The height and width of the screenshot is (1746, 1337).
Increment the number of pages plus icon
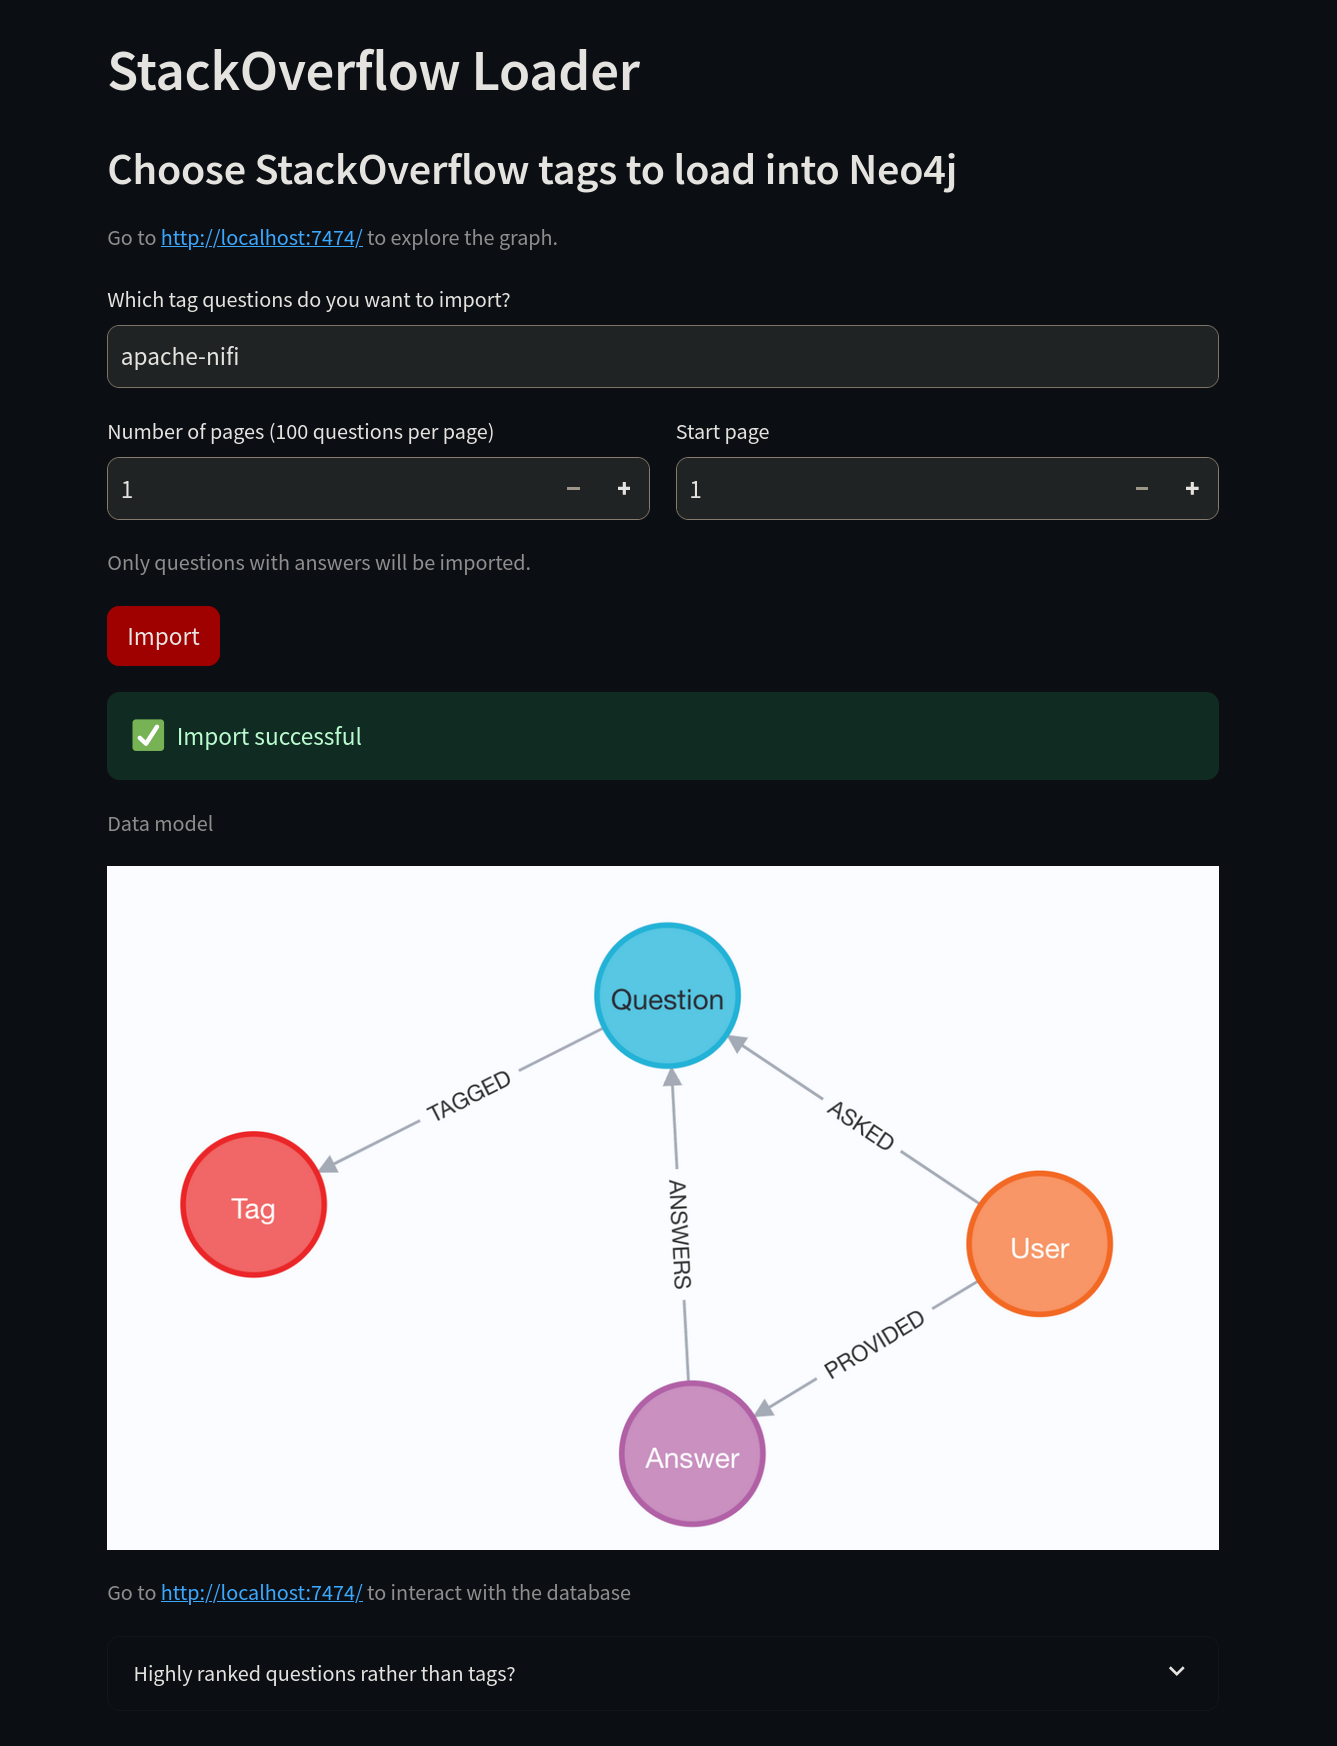(x=624, y=489)
